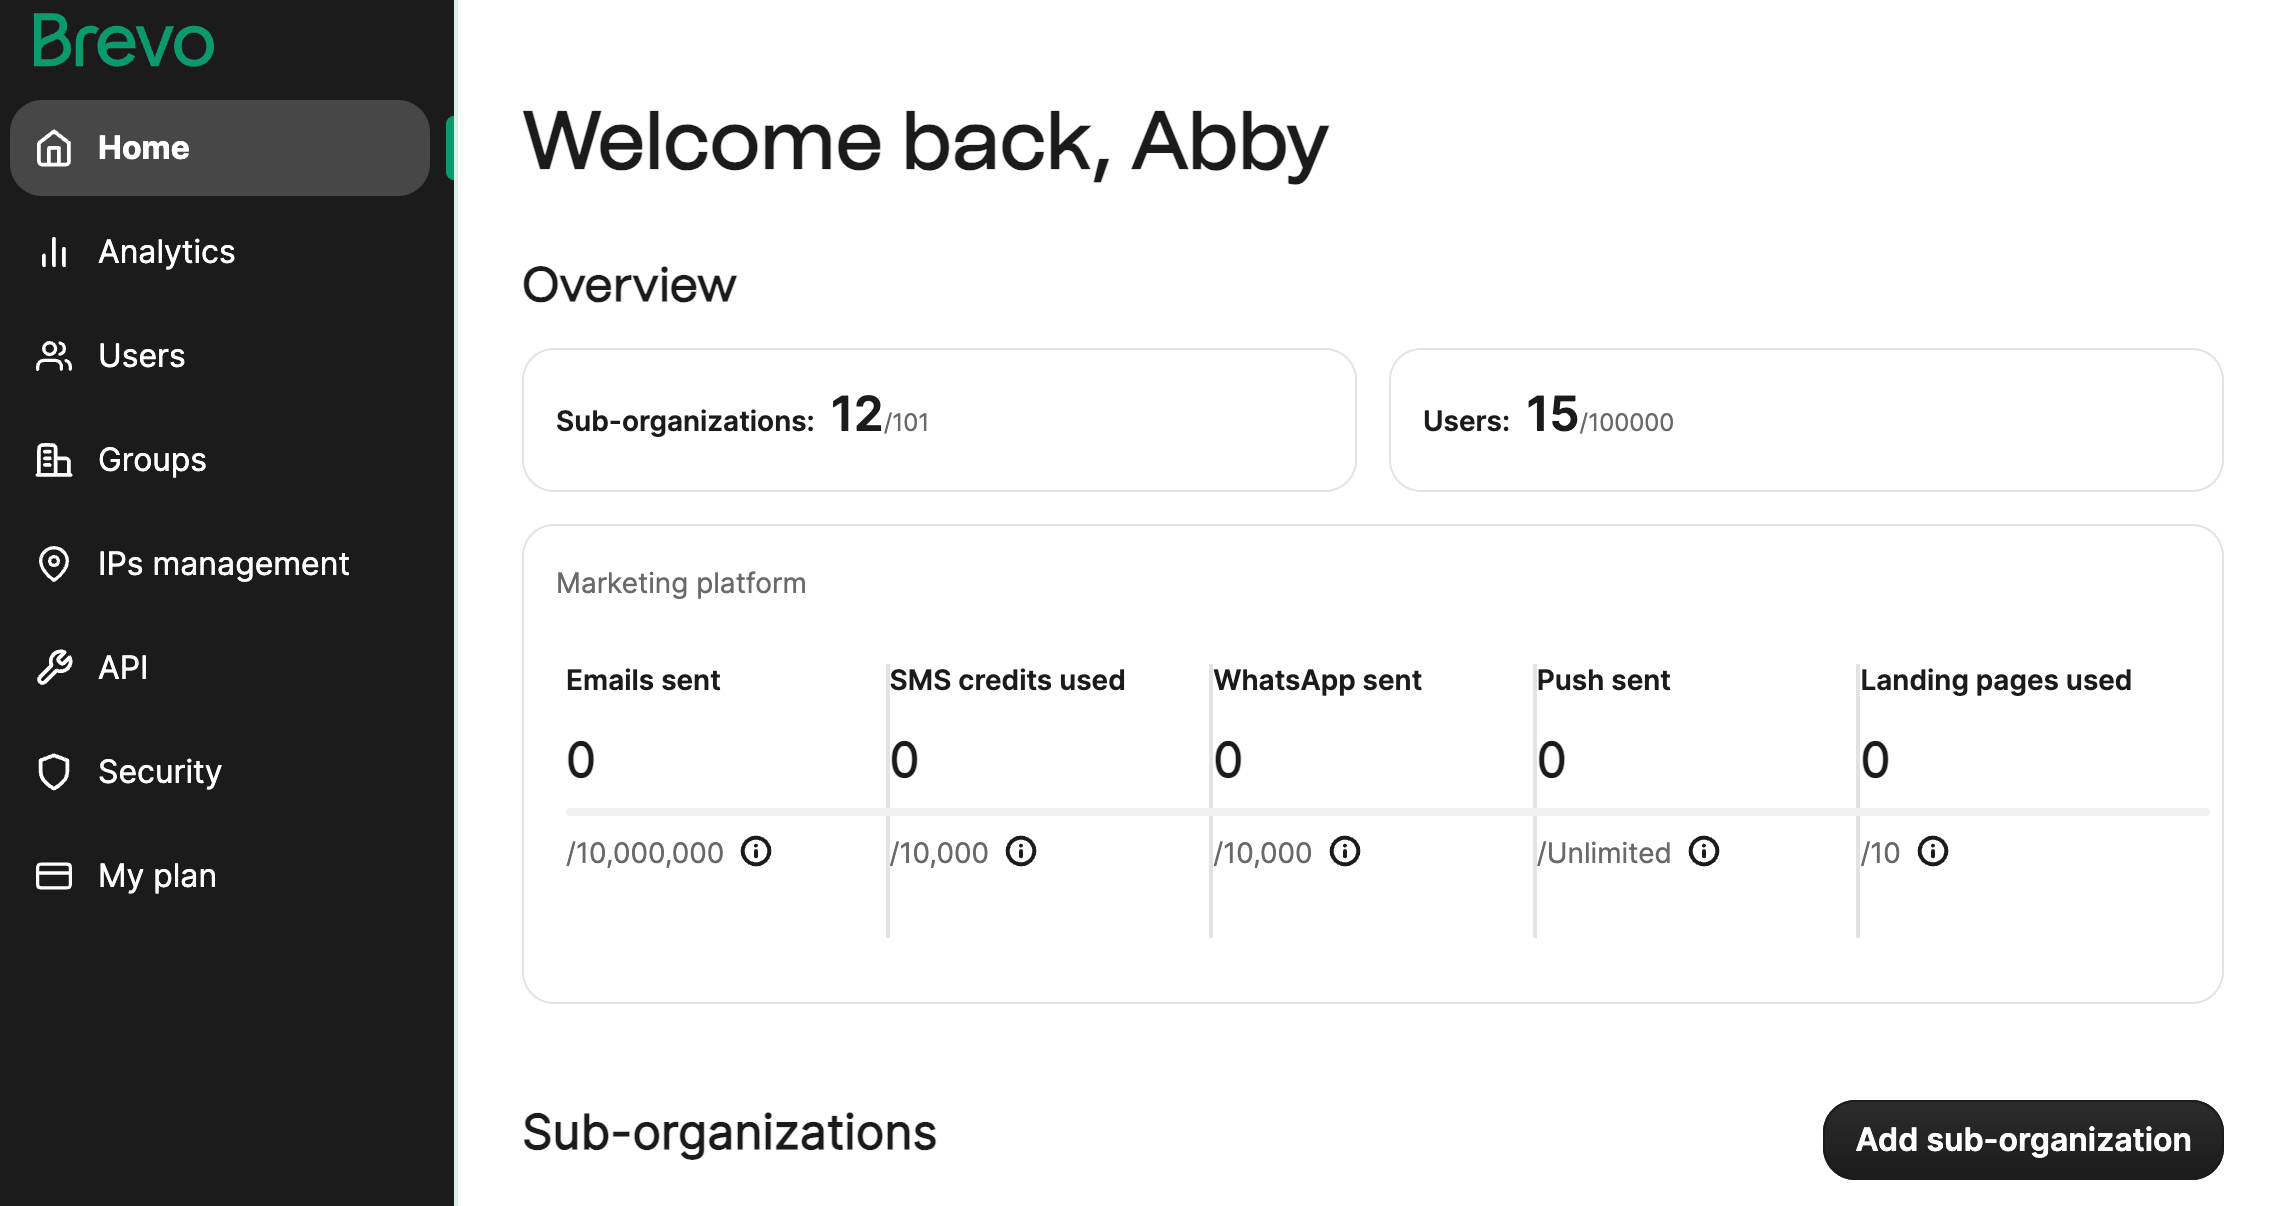
Task: Show info for Push sent limit
Action: (1704, 852)
